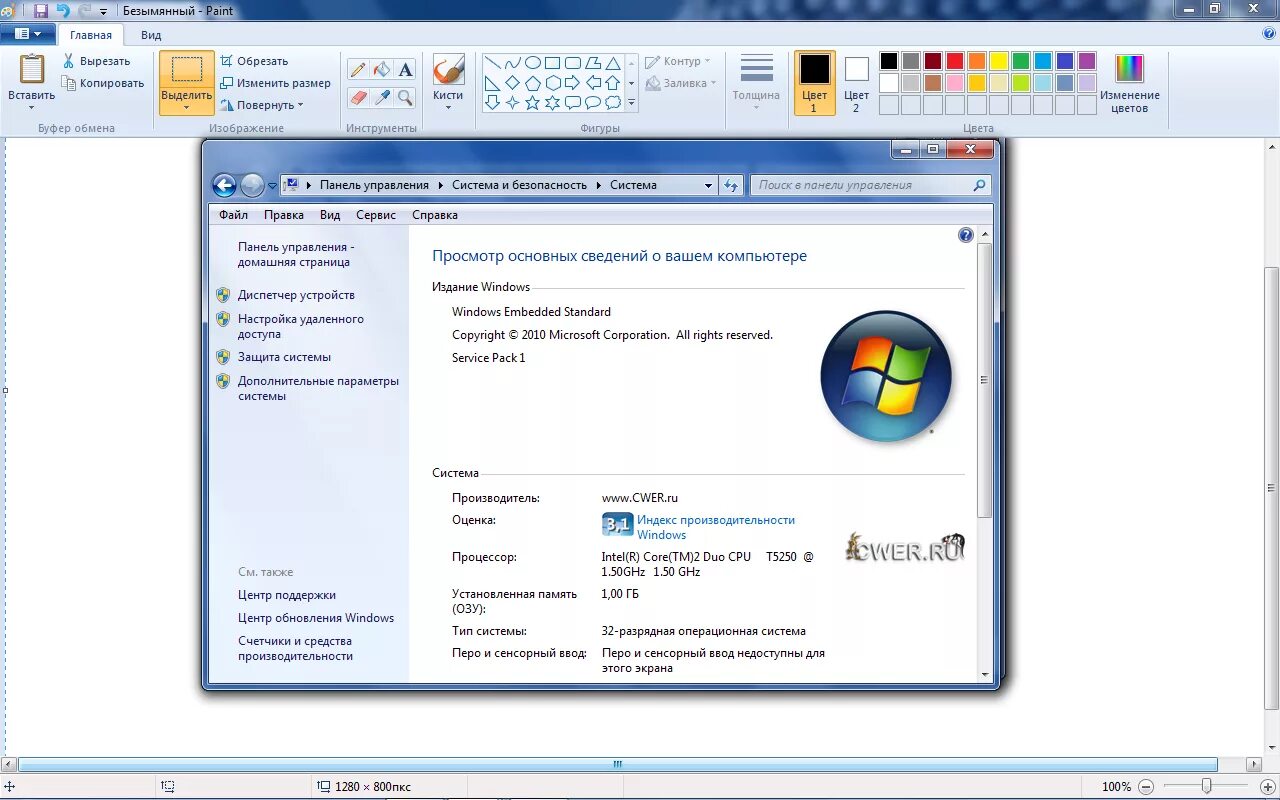Screen dimensions: 1280x800
Task: Pick the Fill with color bucket tool
Action: tap(382, 70)
